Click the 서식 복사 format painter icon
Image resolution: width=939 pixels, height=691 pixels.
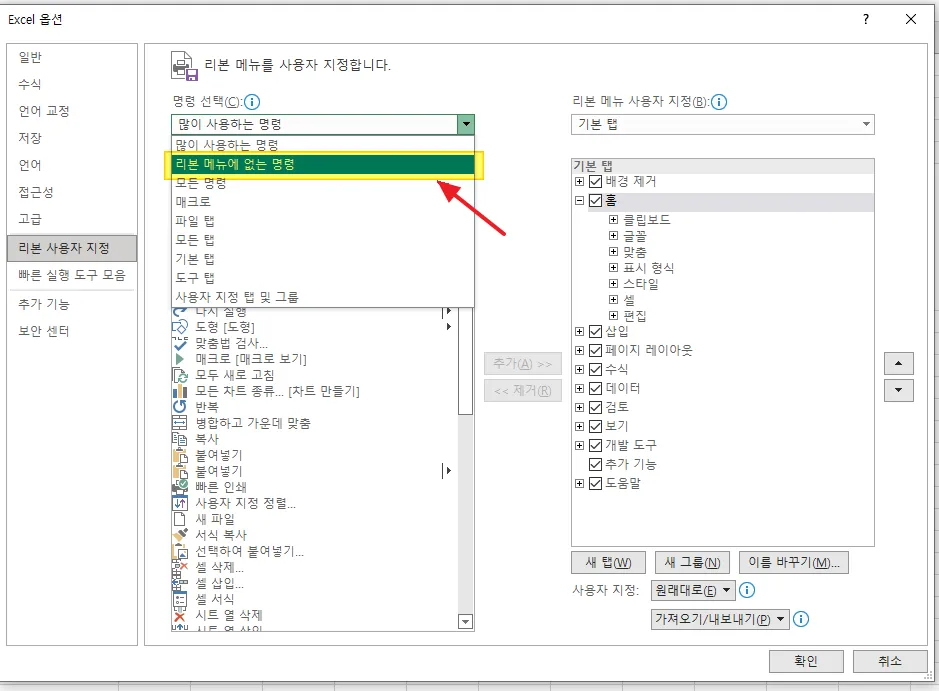[179, 536]
